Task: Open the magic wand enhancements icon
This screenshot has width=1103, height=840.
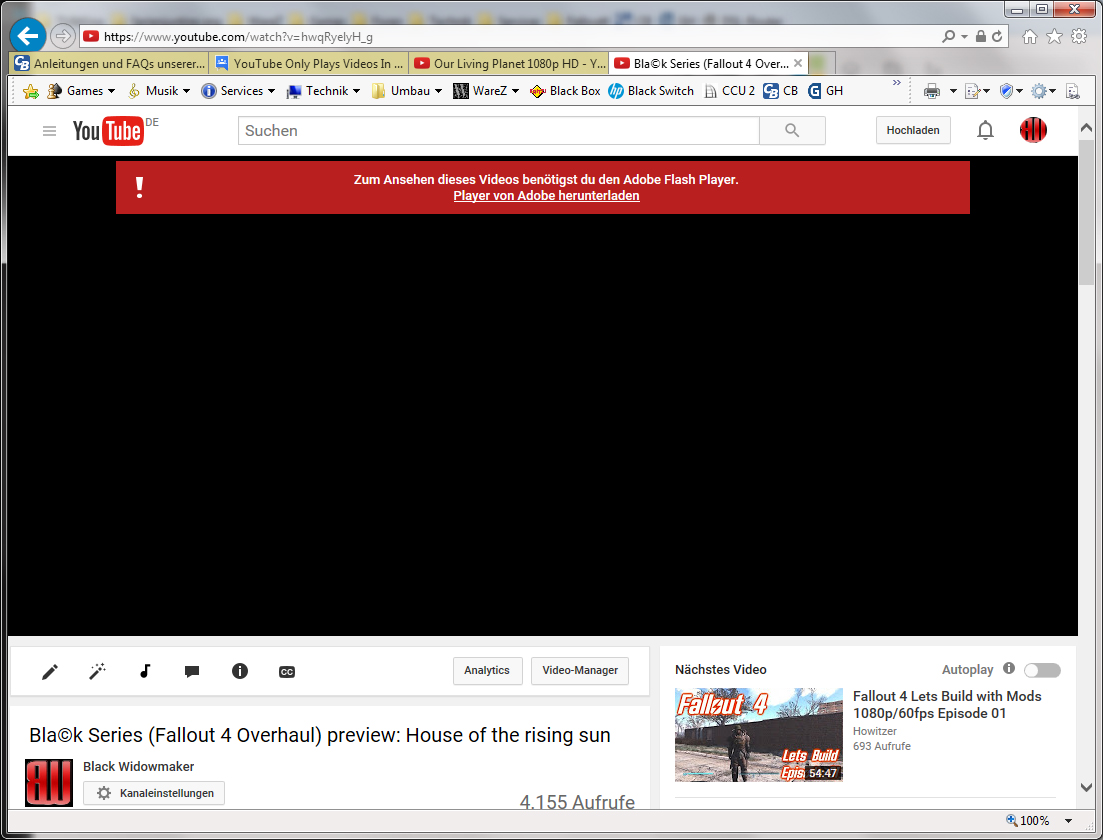Action: (97, 671)
